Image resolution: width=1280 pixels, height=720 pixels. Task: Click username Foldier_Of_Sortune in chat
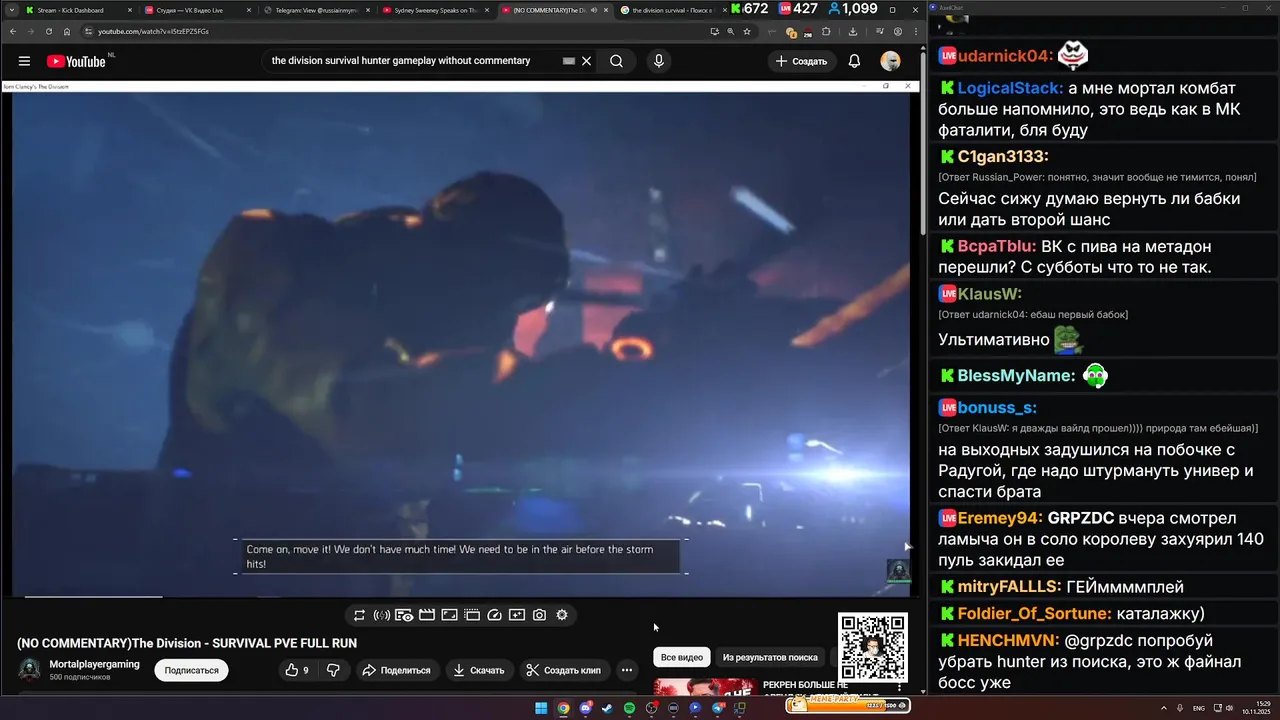(1034, 613)
